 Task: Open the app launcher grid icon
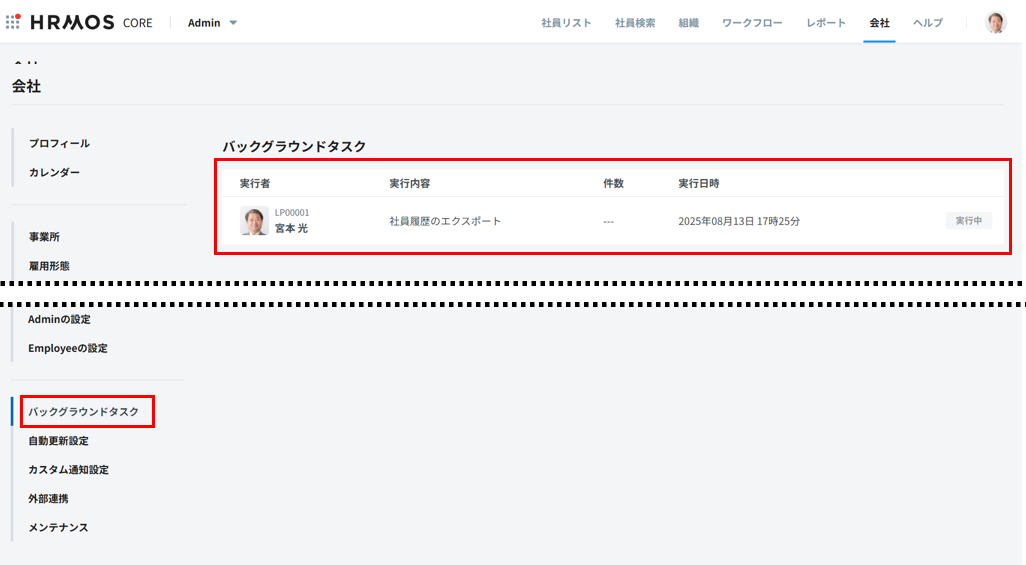13,22
